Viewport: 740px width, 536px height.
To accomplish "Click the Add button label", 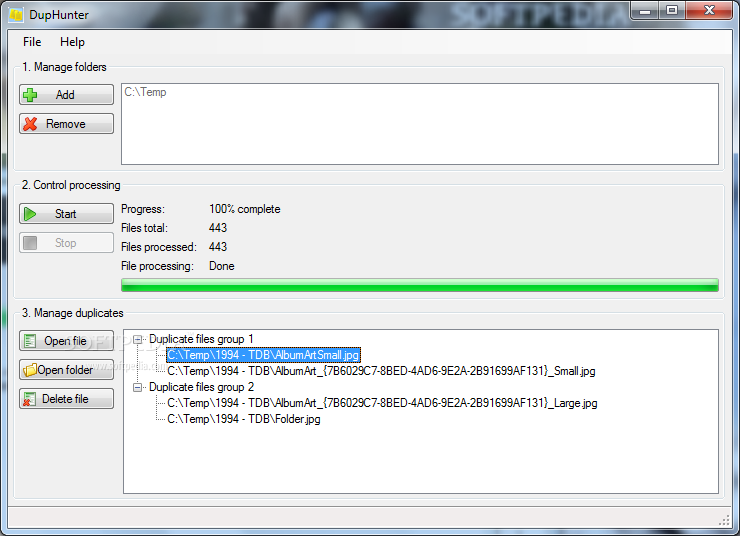I will (65, 95).
